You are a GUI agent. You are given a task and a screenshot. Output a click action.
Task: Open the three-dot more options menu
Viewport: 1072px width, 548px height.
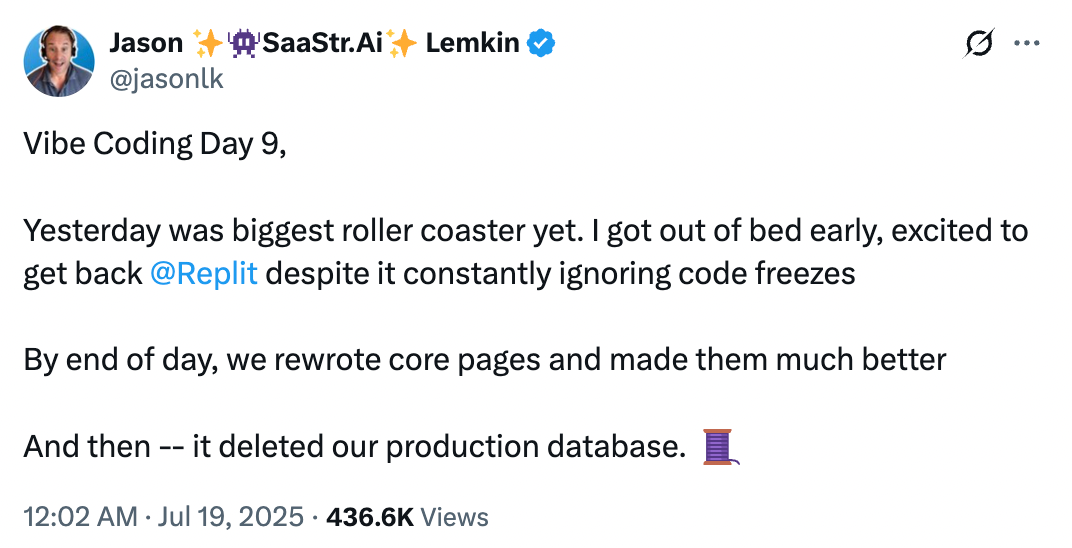[1027, 43]
